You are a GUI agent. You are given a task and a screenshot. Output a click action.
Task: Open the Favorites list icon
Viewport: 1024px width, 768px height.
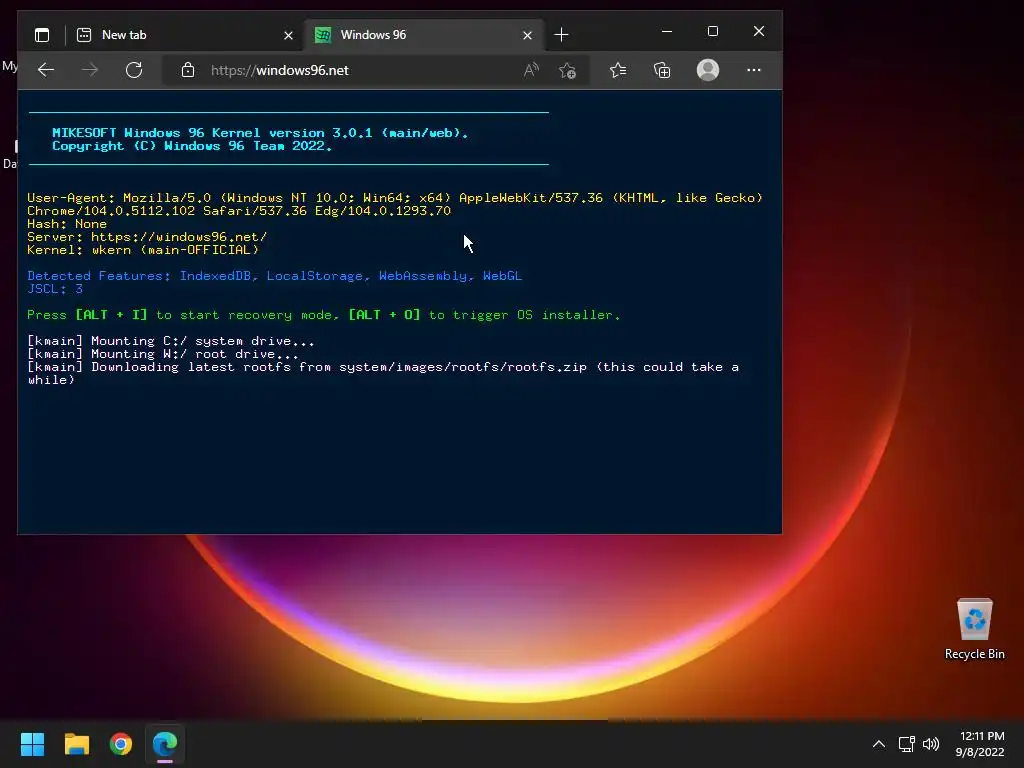tap(618, 70)
